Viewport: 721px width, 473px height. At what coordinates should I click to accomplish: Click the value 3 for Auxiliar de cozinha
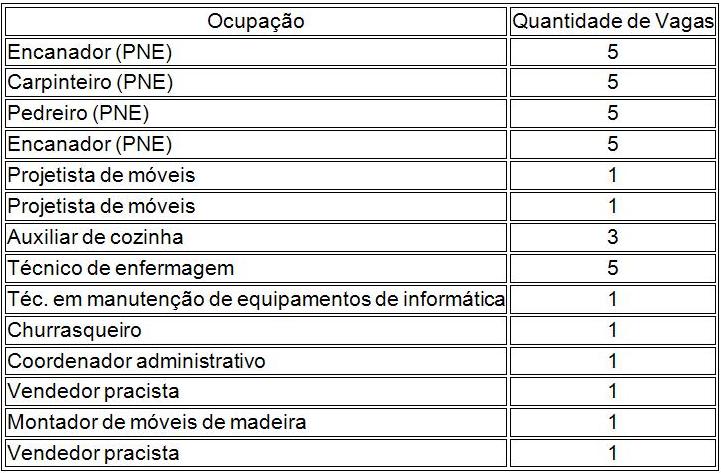612,237
